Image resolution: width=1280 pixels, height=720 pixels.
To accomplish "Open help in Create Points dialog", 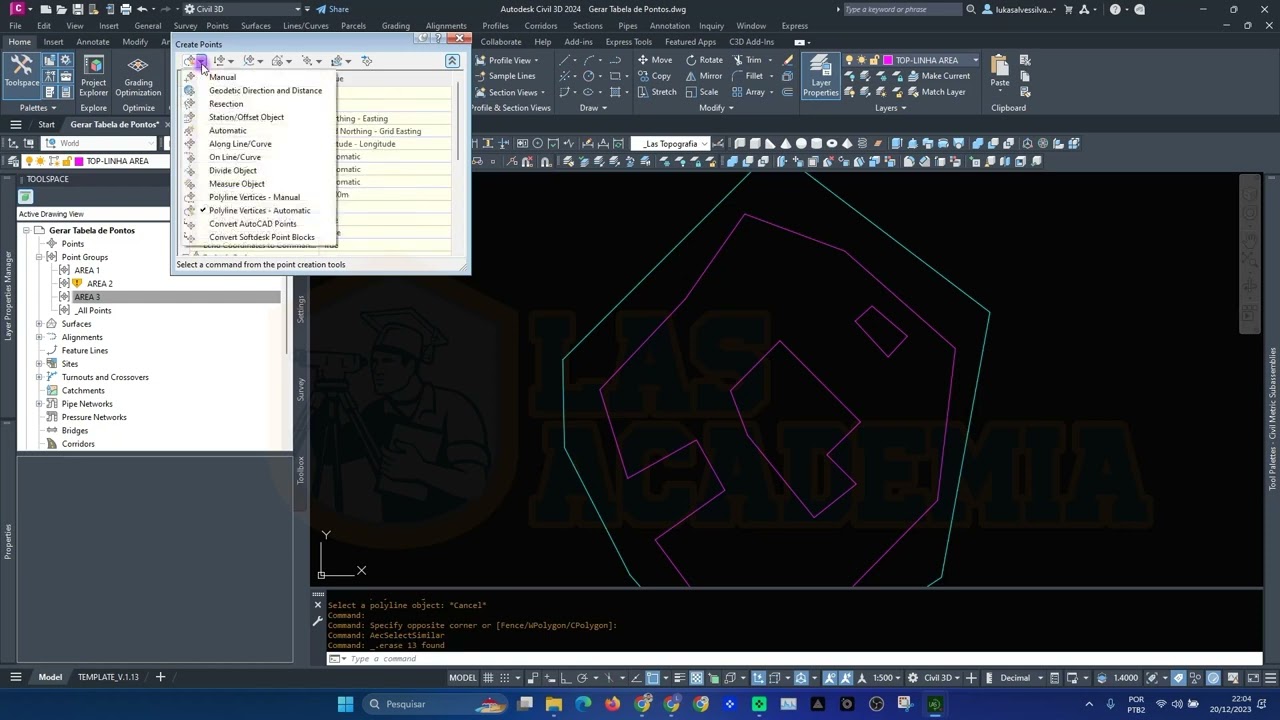I will point(439,39).
